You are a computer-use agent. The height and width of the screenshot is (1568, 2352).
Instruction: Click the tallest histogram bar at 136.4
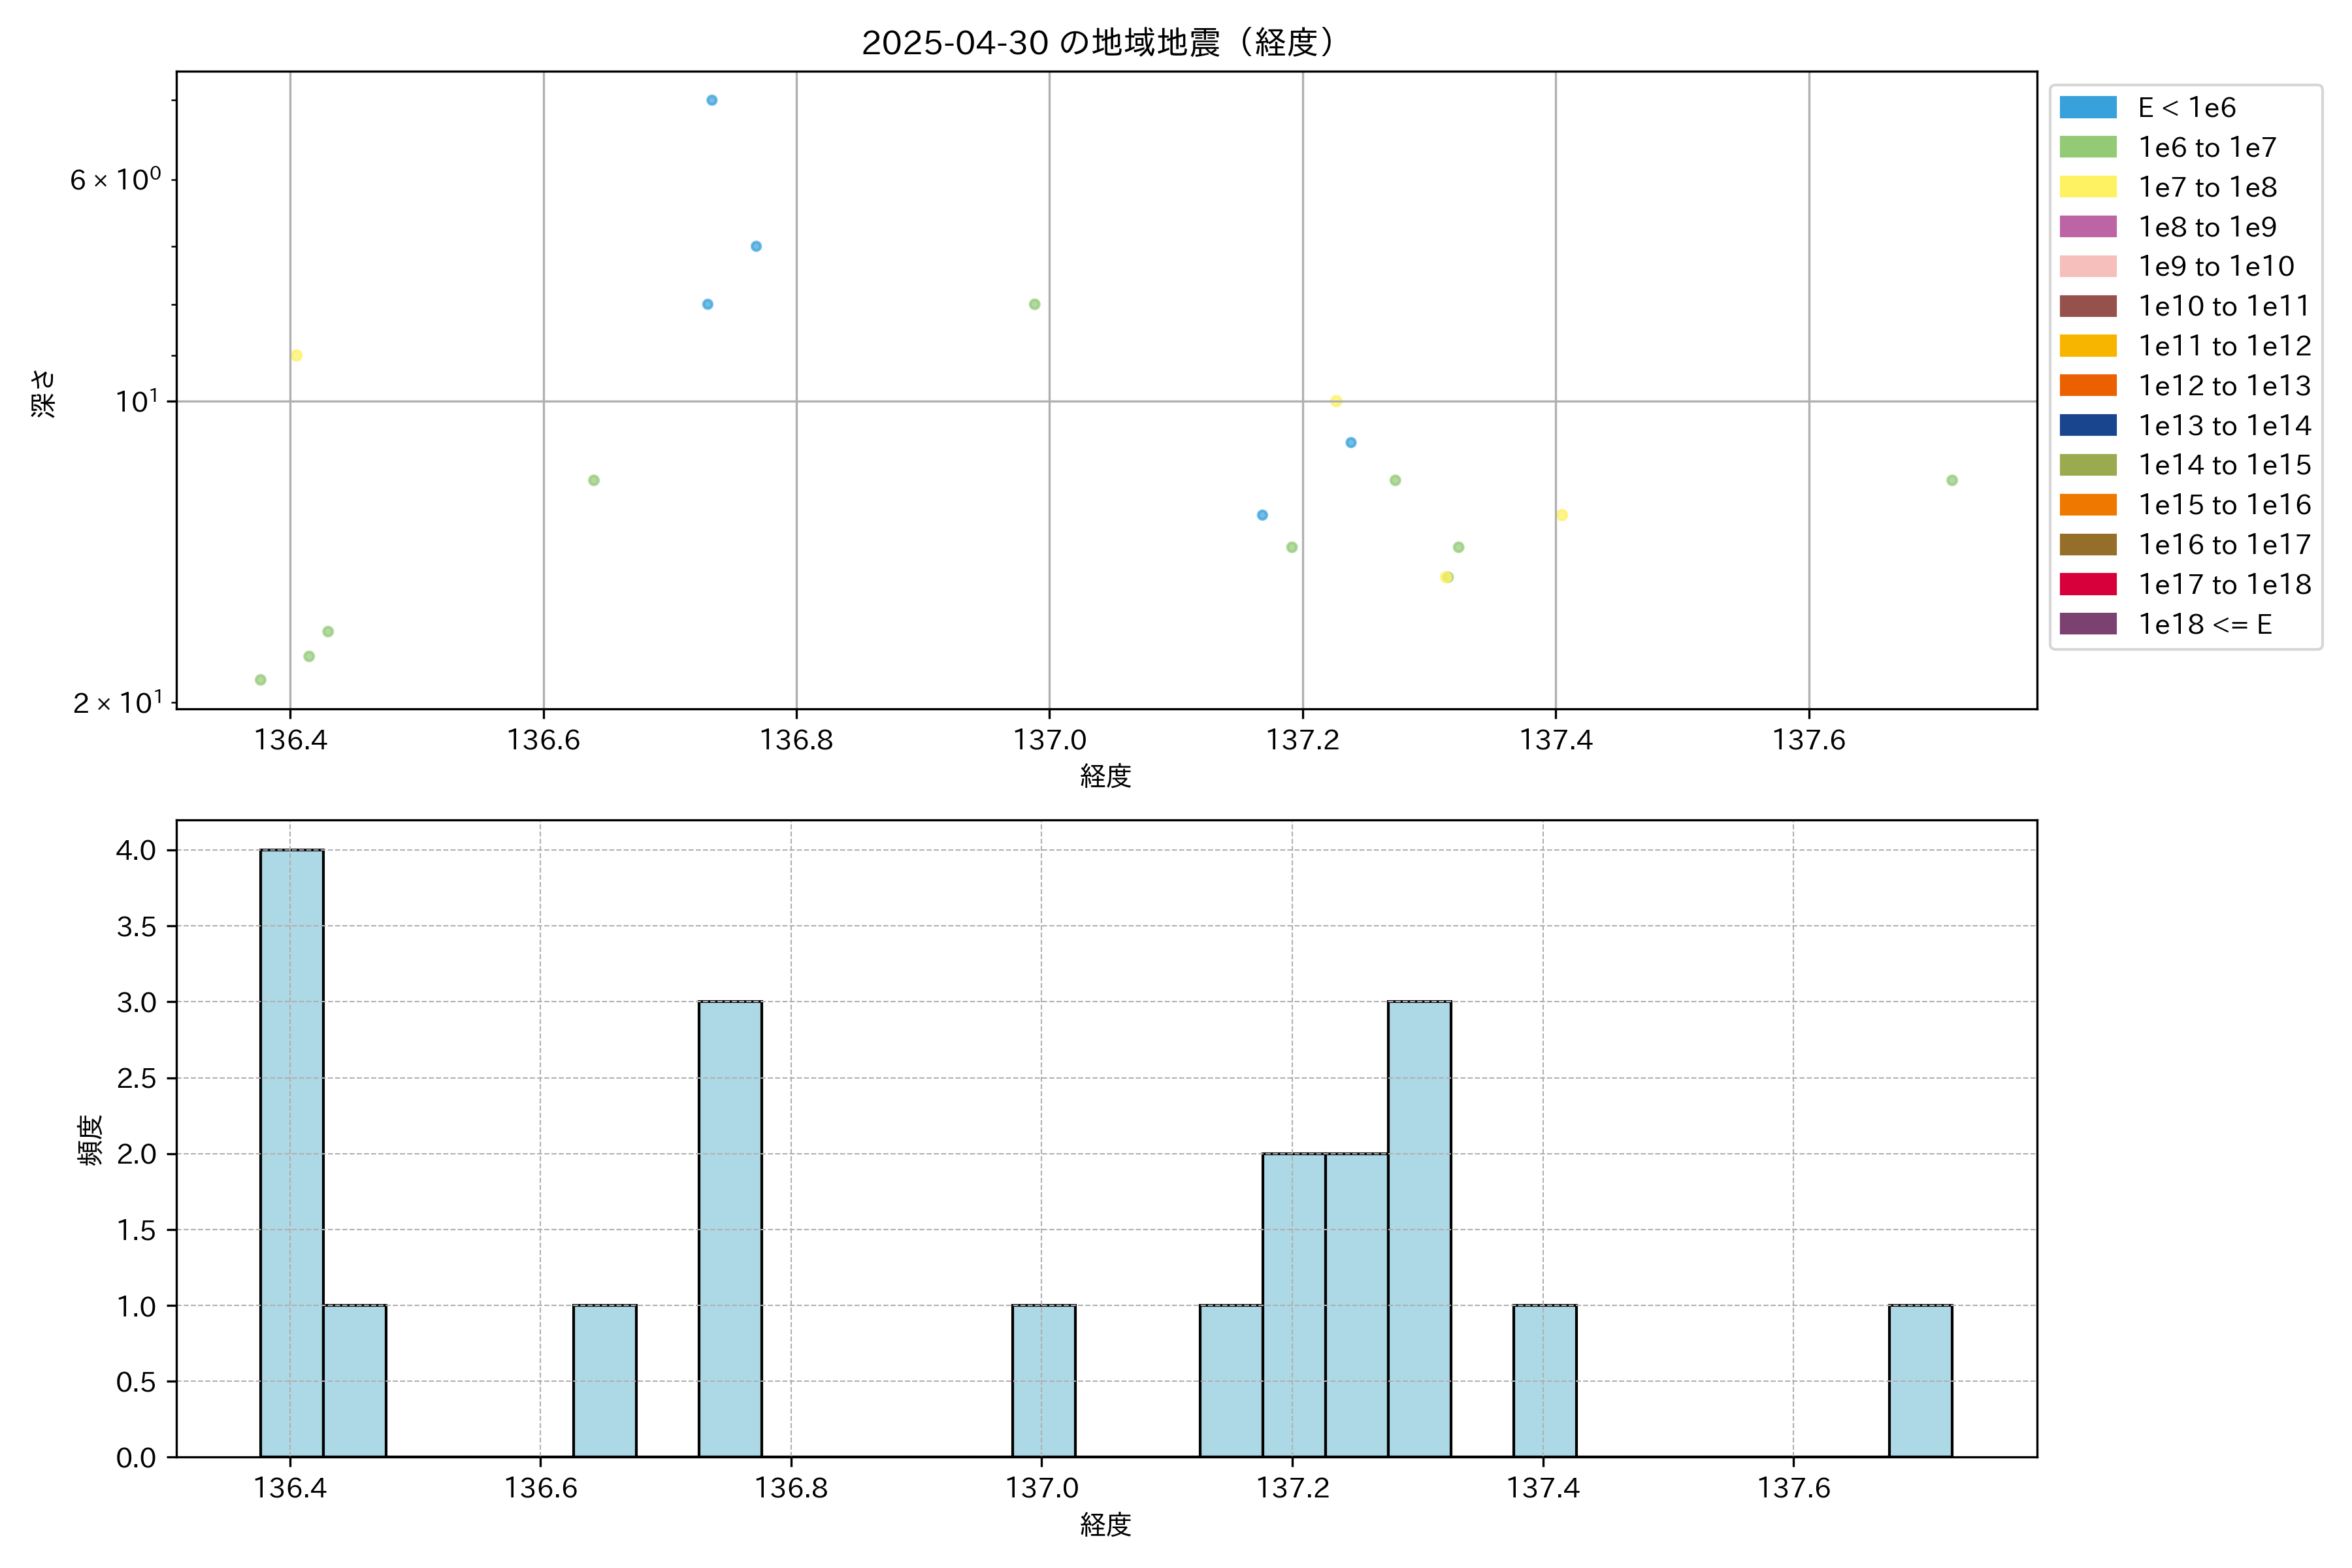pos(291,1152)
